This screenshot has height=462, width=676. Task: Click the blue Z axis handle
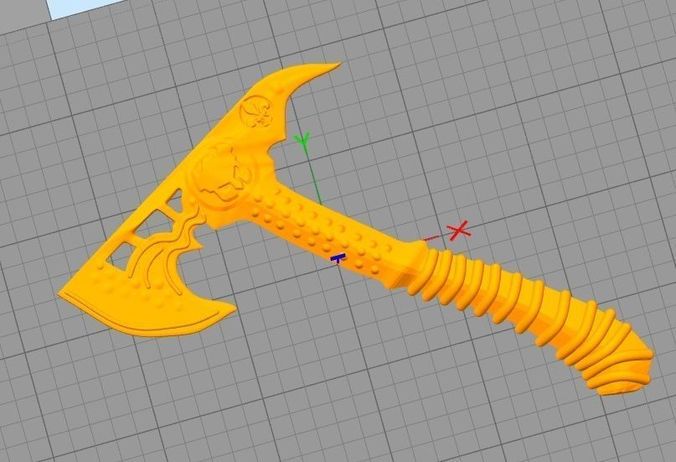click(x=338, y=259)
